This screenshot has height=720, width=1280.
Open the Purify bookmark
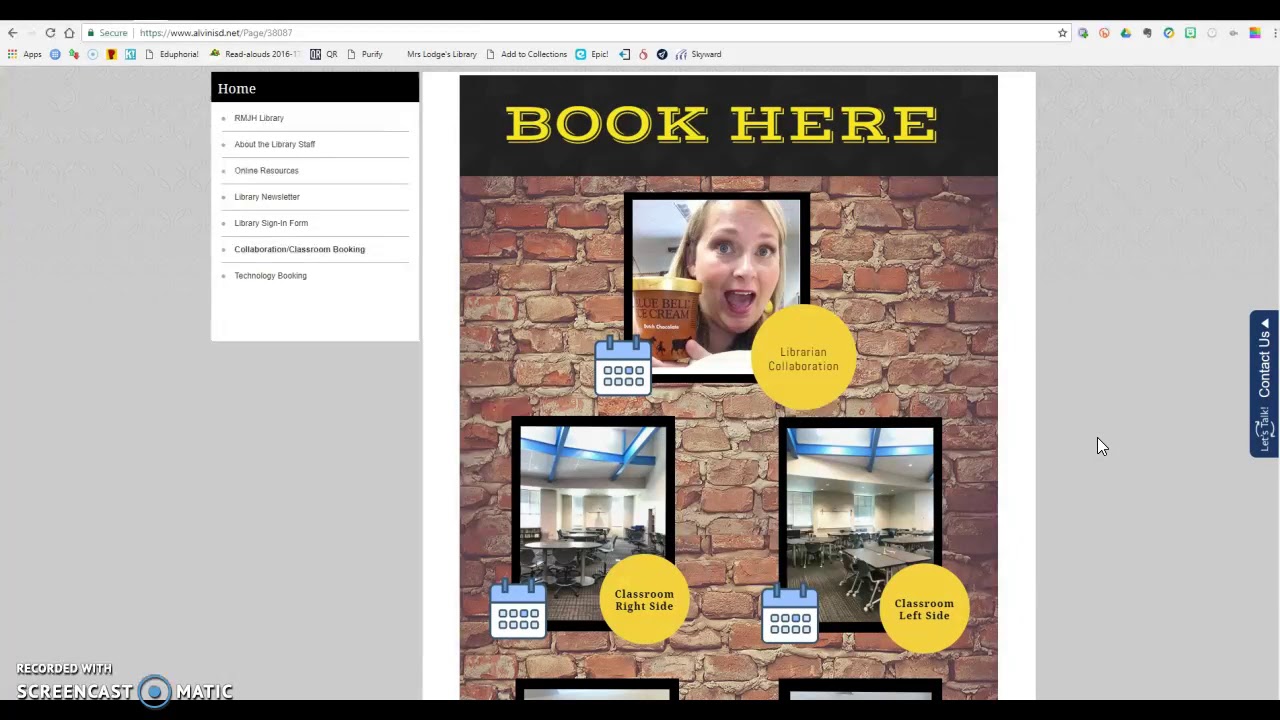365,54
